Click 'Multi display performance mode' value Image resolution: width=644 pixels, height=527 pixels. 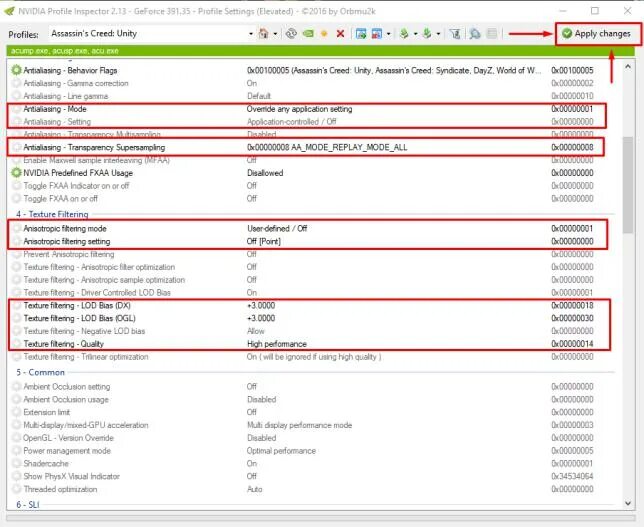299,425
